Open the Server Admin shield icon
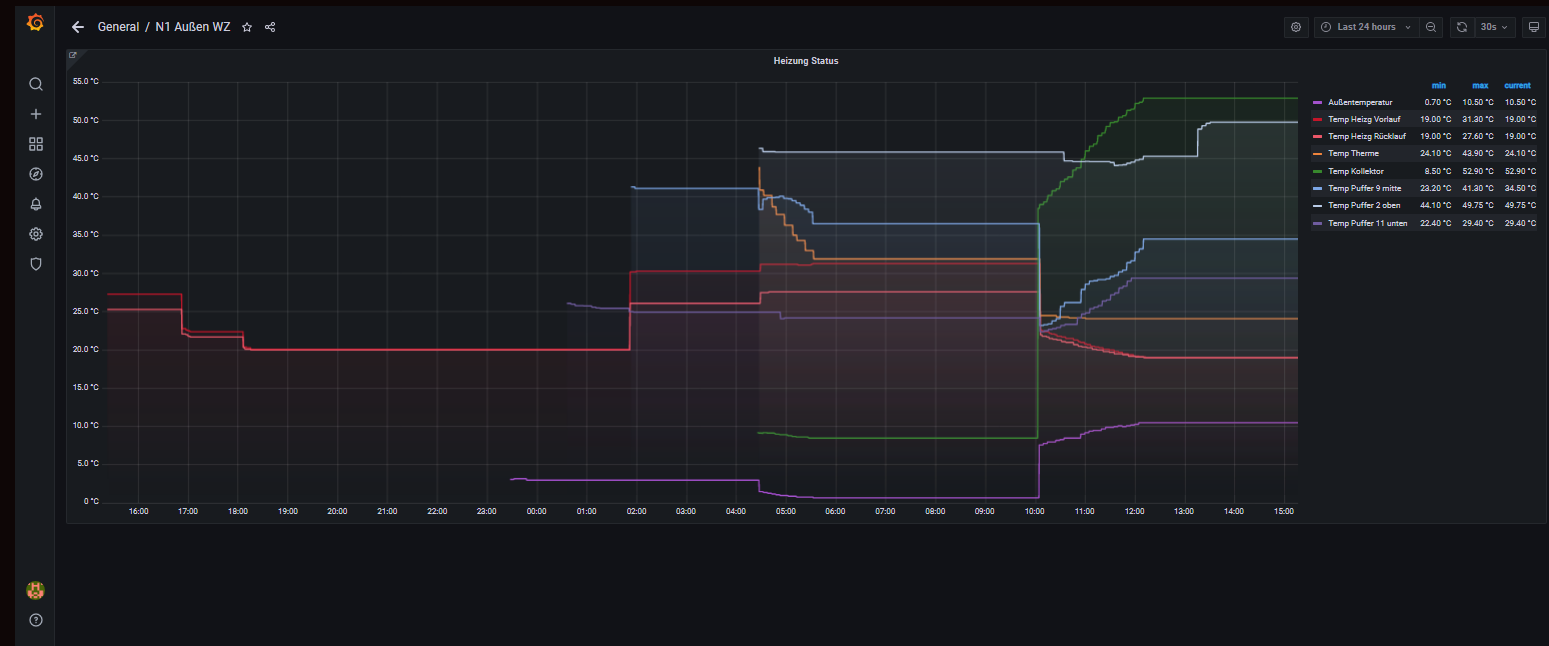The height and width of the screenshot is (646, 1549). point(36,264)
